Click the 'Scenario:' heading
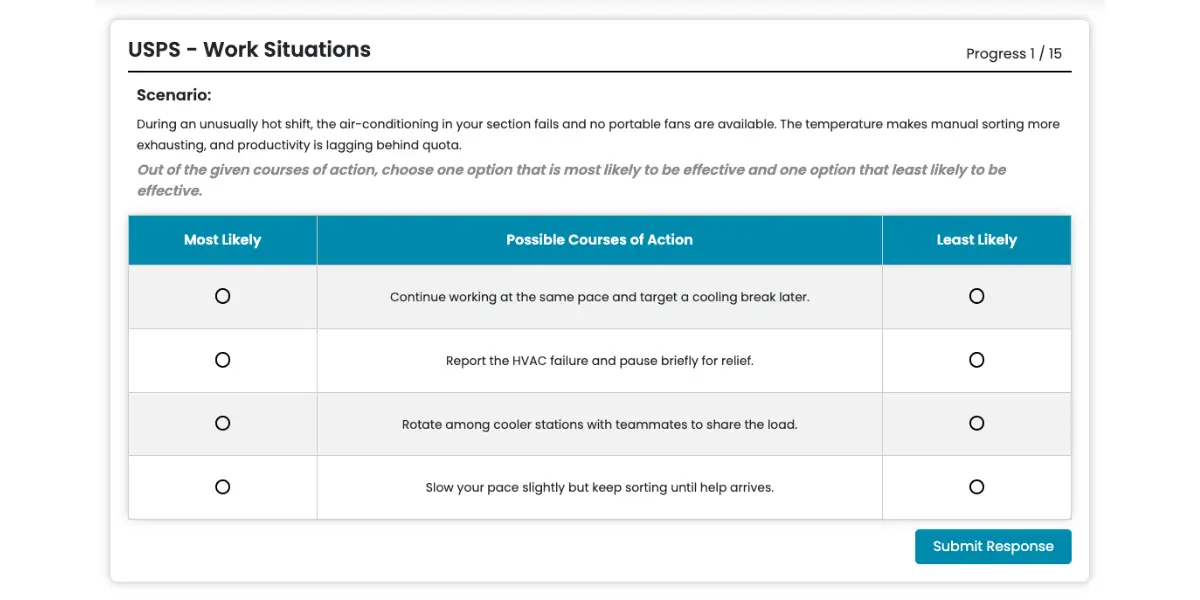1200x600 pixels. pyautogui.click(x=174, y=96)
